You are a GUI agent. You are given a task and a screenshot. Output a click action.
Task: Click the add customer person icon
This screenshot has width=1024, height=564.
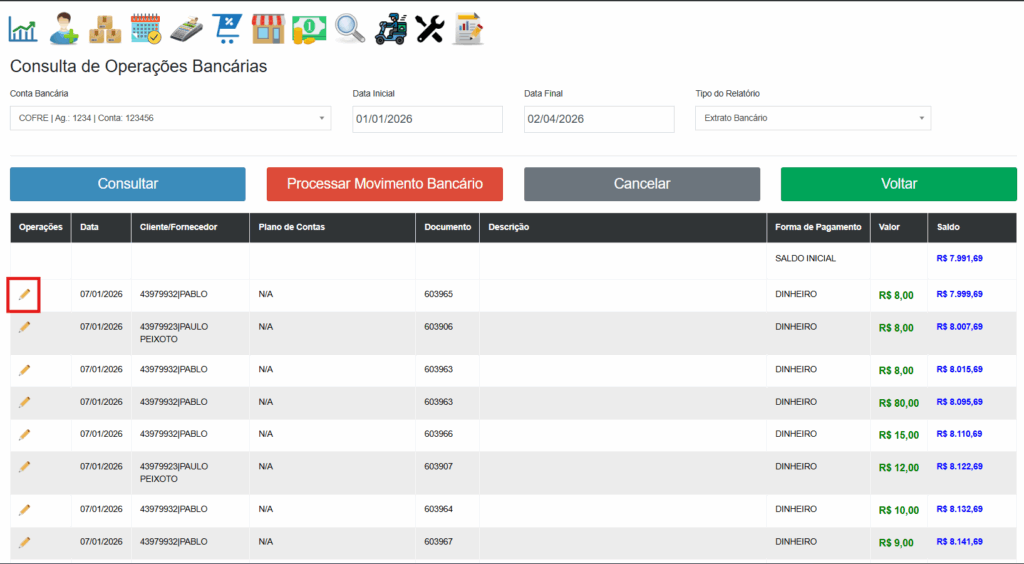[x=64, y=28]
